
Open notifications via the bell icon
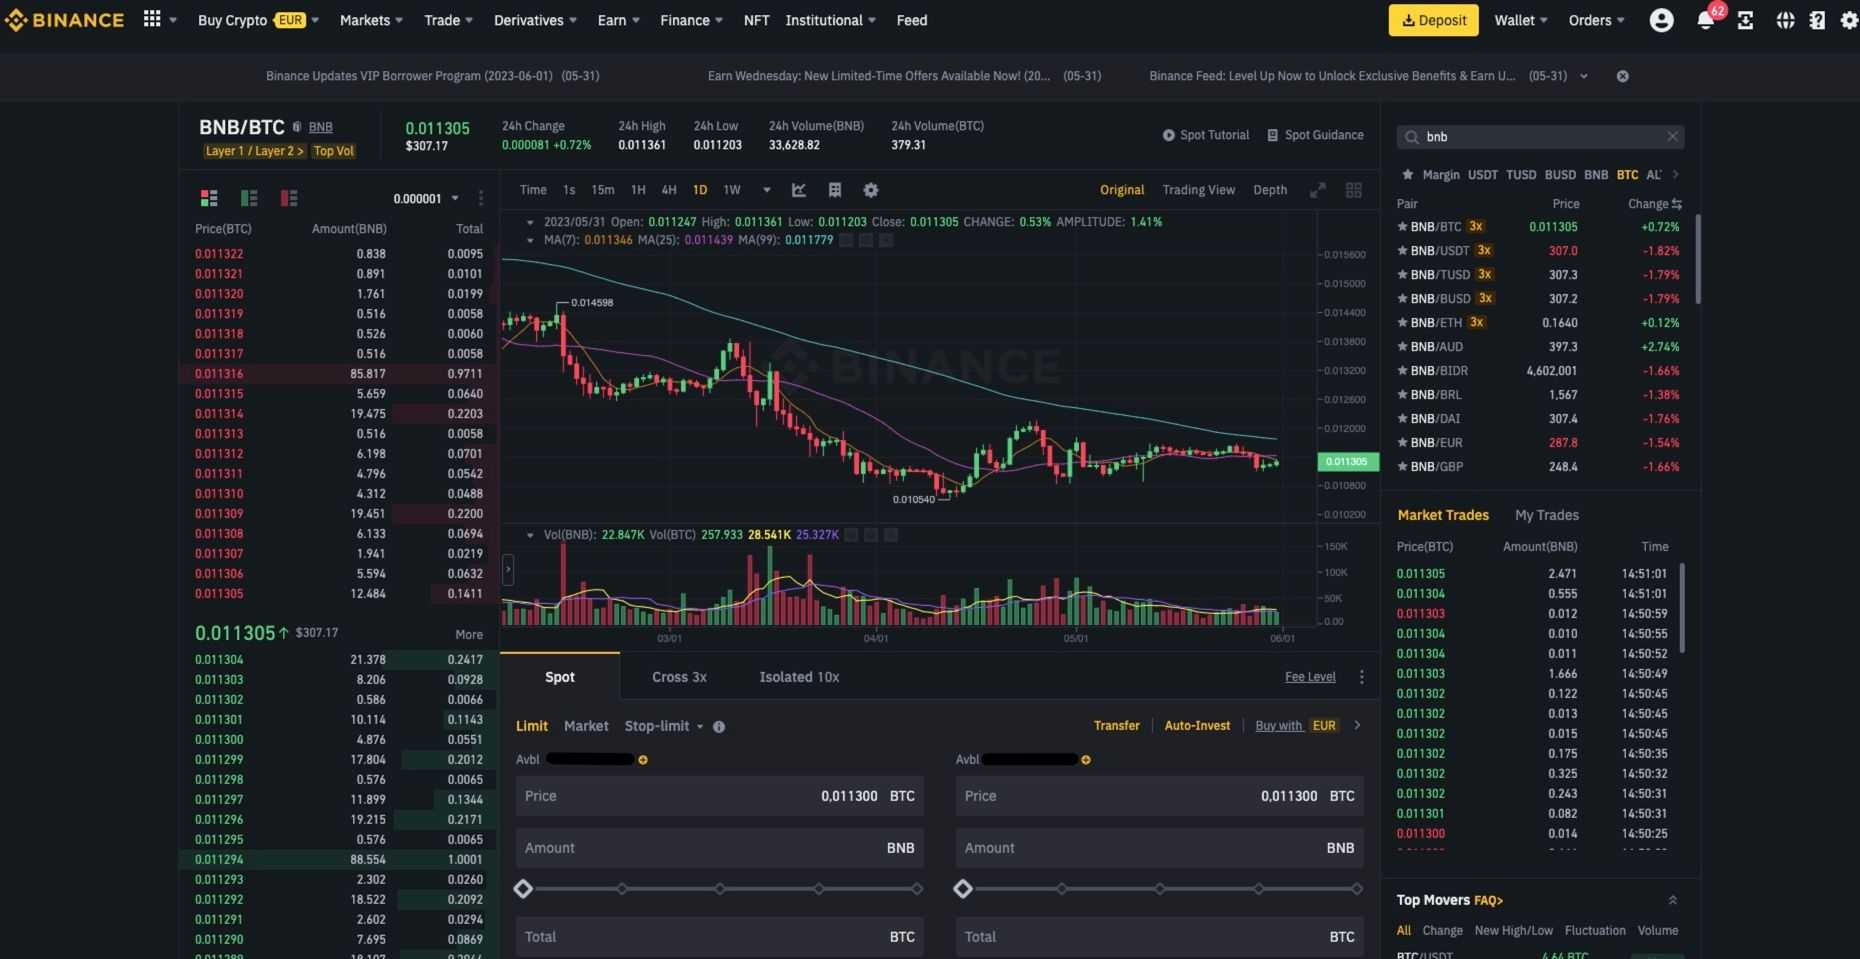1704,20
